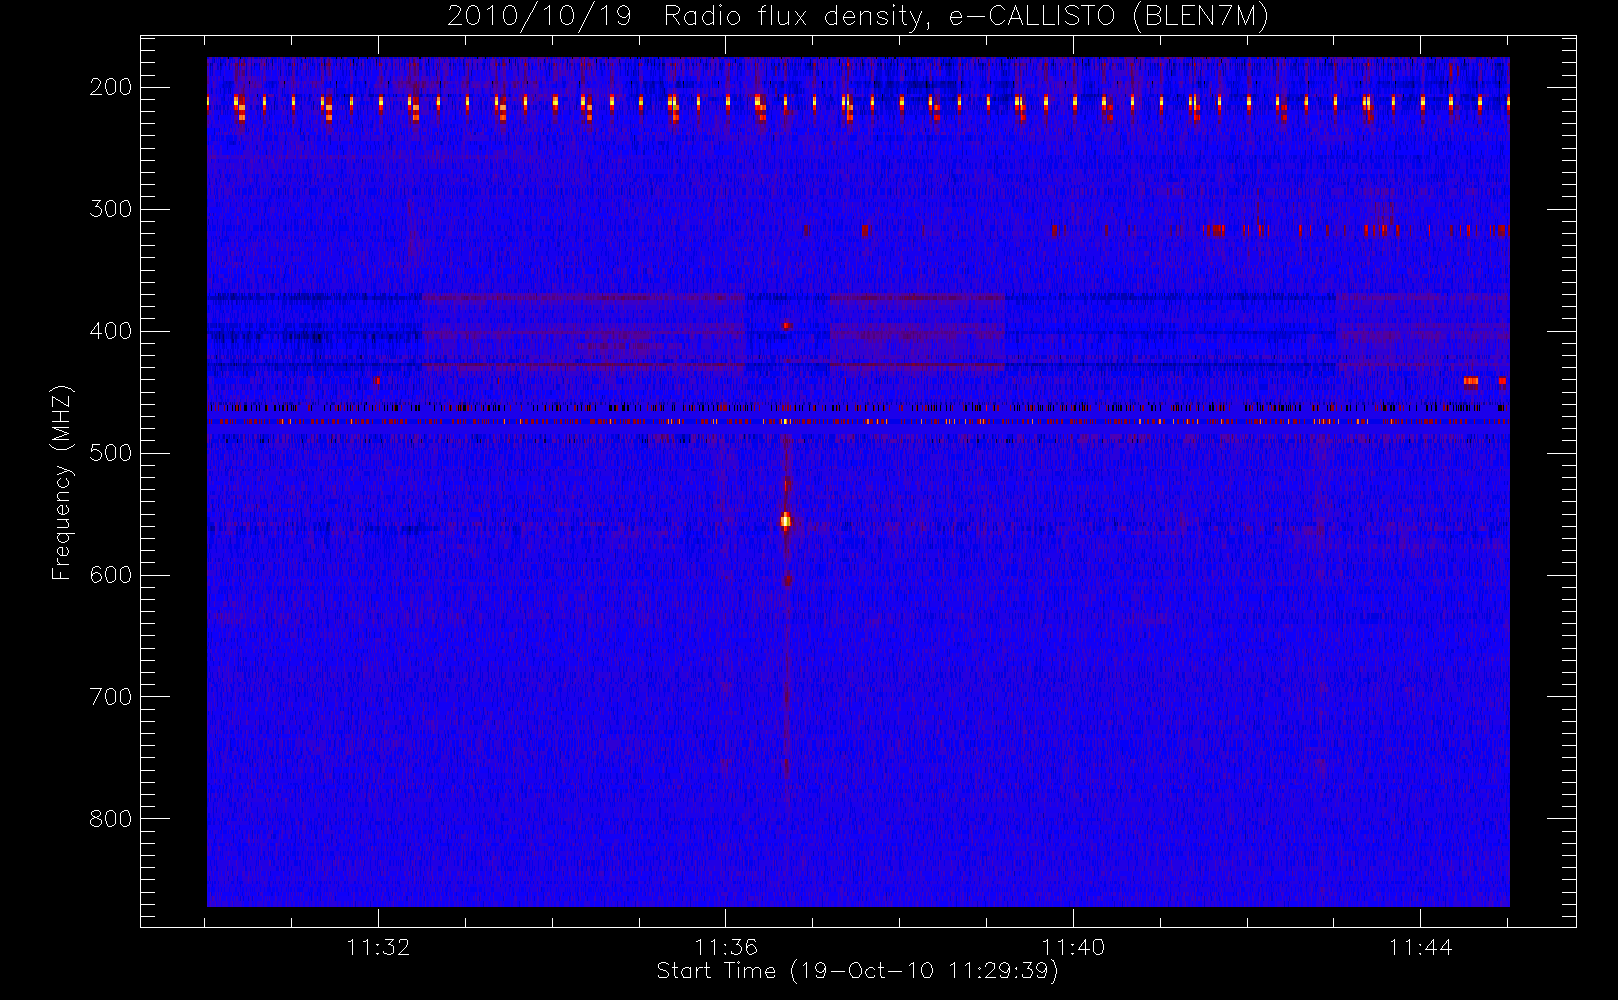This screenshot has height=1000, width=1618.
Task: Click the plot title '2010/10/19 Radio flux density, e-CALLISTO (BLEN7M)'
Action: pos(858,17)
